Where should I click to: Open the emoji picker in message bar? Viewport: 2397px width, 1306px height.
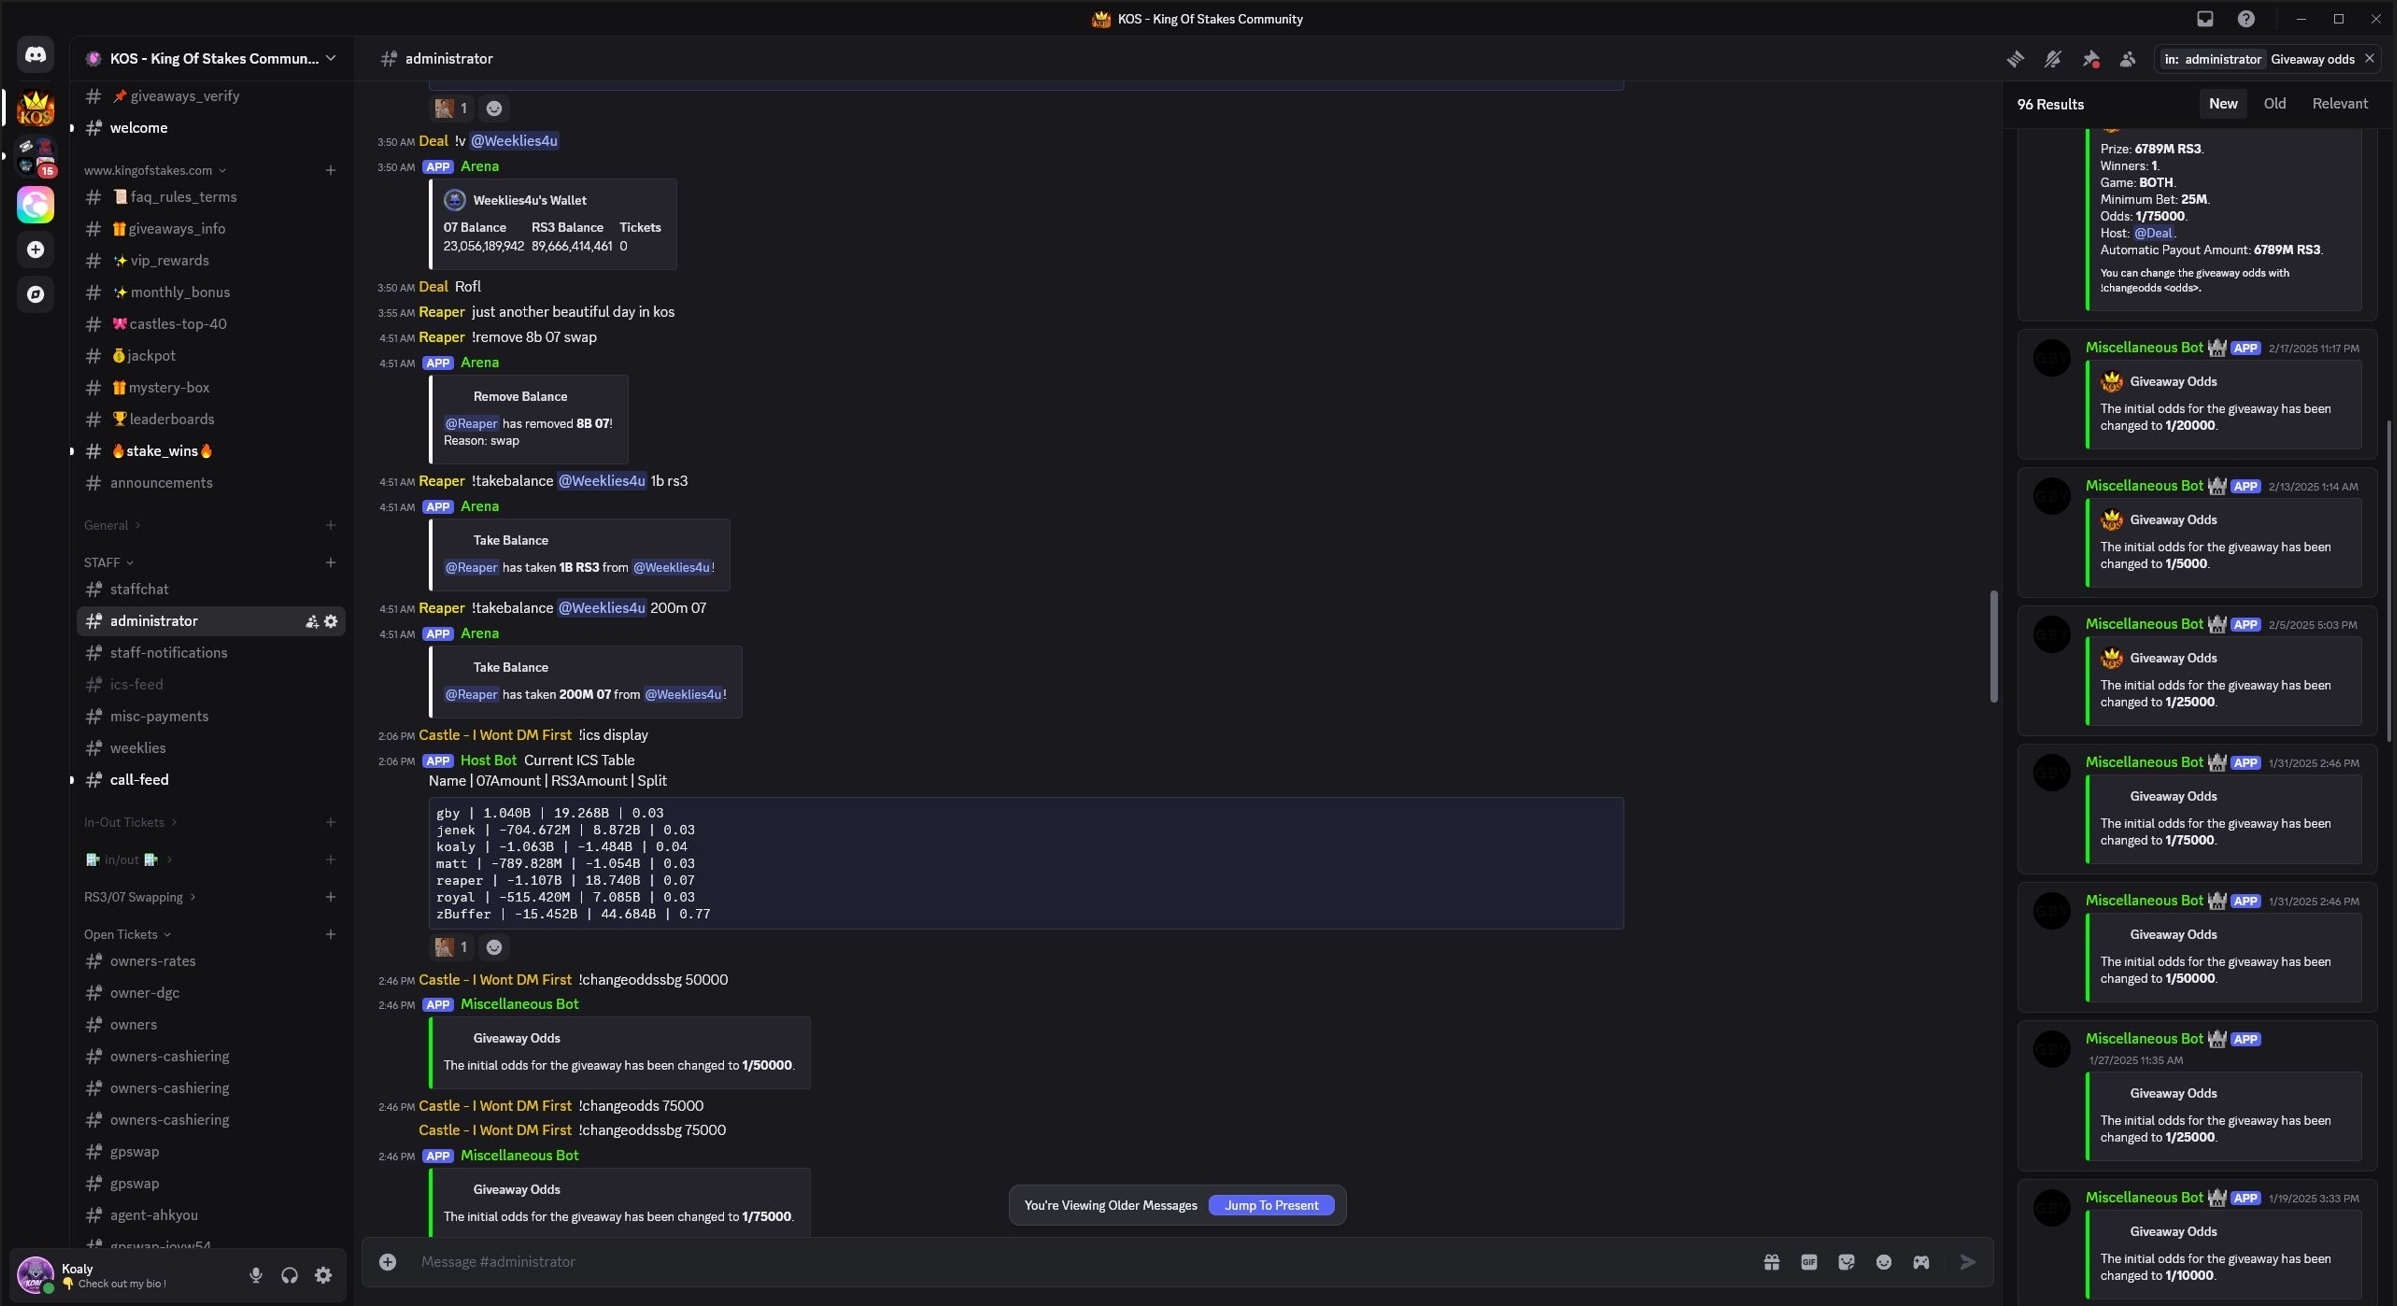pyautogui.click(x=1884, y=1262)
